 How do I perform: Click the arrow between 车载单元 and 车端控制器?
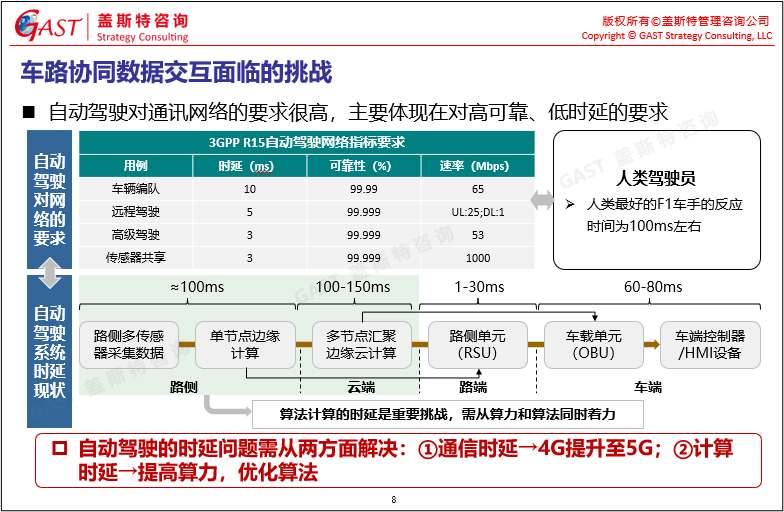pos(651,344)
